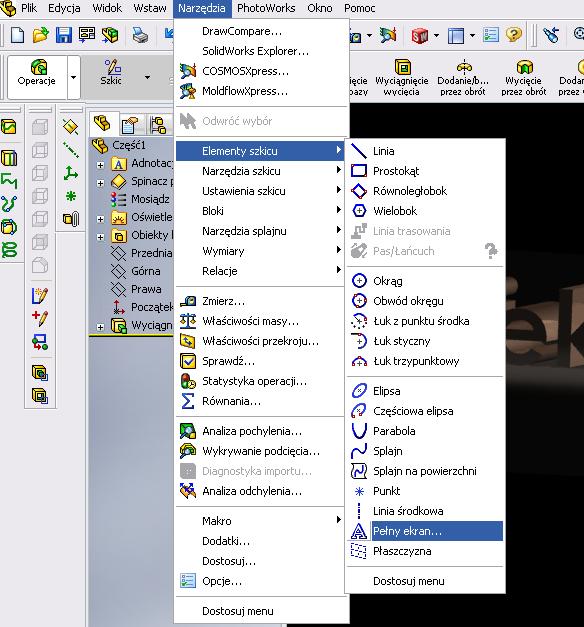The height and width of the screenshot is (627, 584).
Task: Open the Ustawienia szkicu submenu
Action: pyautogui.click(x=260, y=191)
